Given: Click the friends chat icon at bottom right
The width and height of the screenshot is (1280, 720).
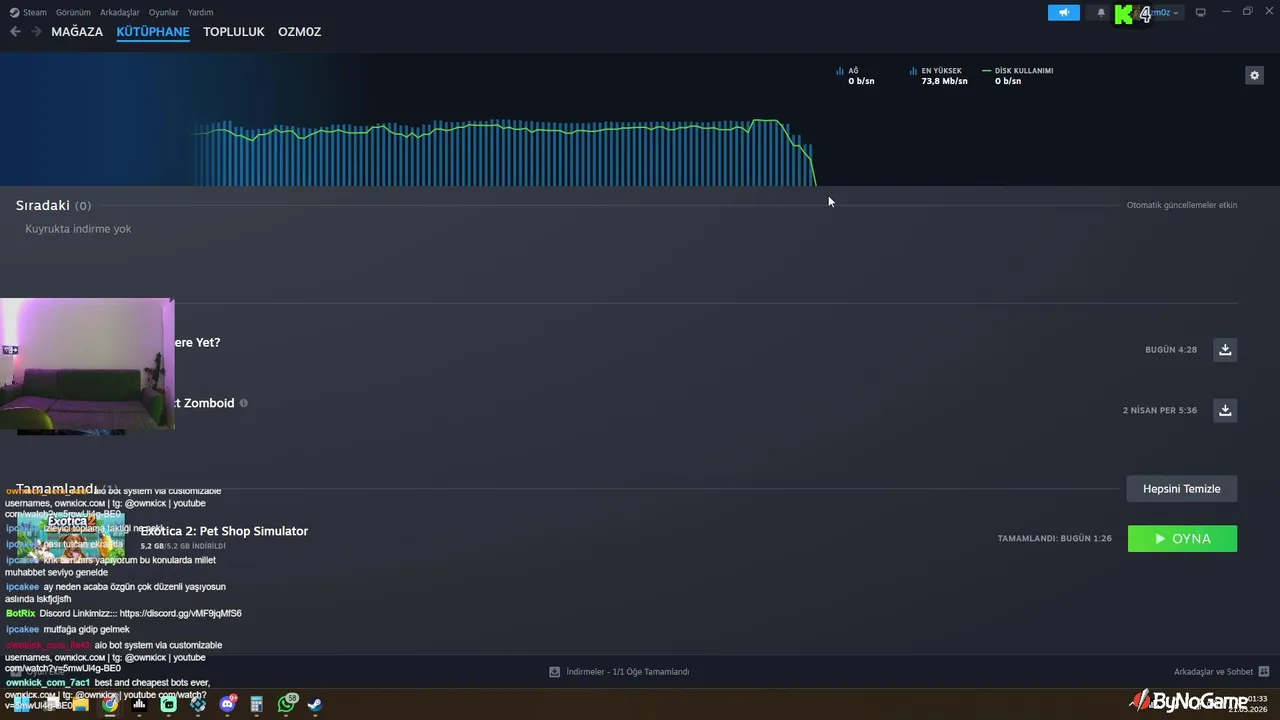Looking at the screenshot, I should tap(1263, 672).
